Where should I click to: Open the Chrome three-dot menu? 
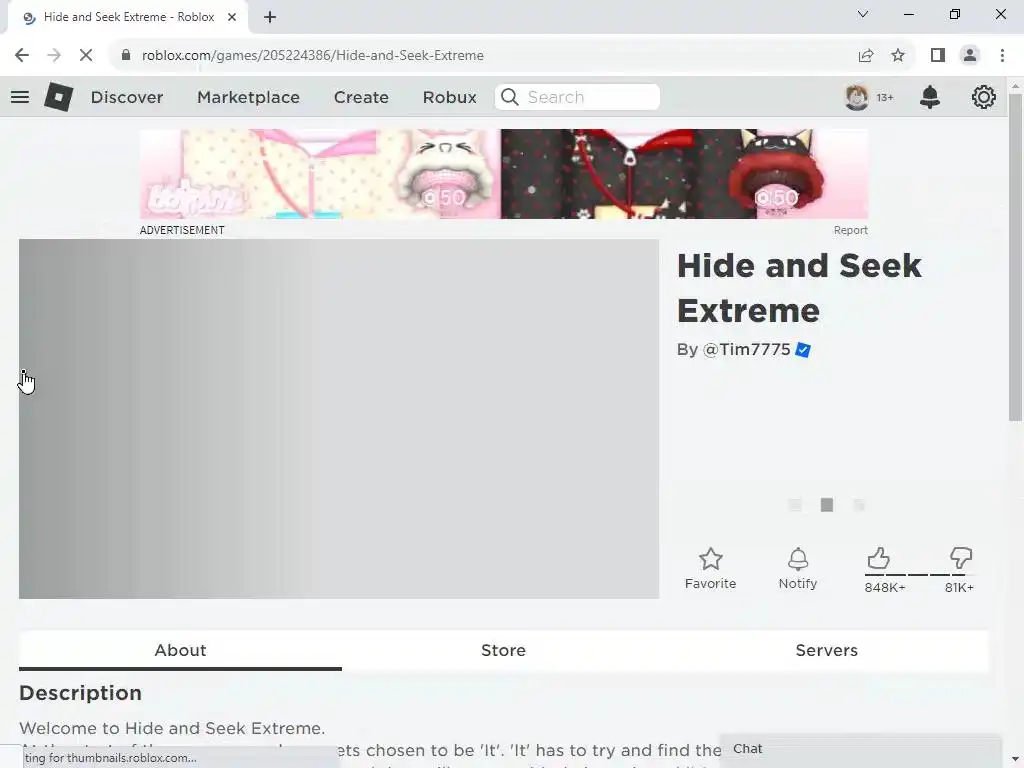1002,56
